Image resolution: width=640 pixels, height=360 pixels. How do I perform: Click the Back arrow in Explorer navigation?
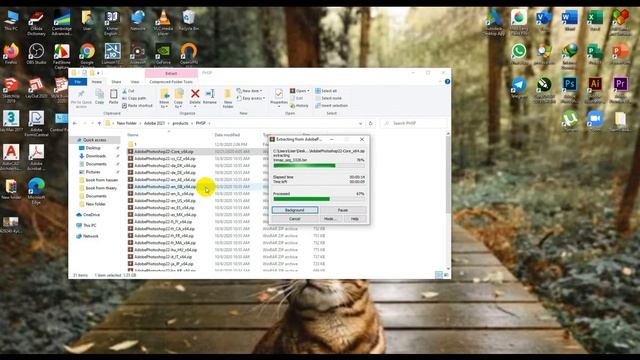75,123
